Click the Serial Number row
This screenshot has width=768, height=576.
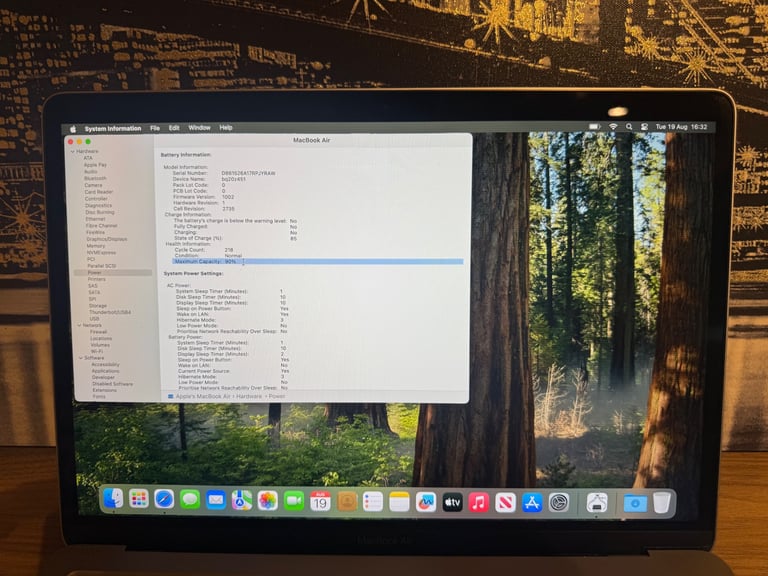pos(224,173)
